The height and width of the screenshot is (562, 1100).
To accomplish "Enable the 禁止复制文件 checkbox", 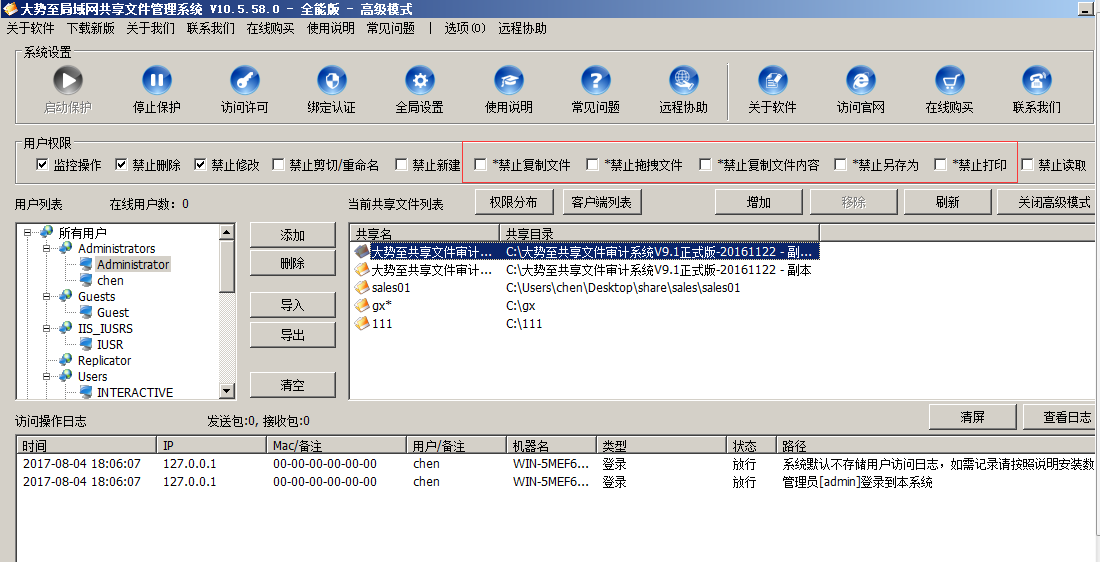I will click(x=481, y=165).
